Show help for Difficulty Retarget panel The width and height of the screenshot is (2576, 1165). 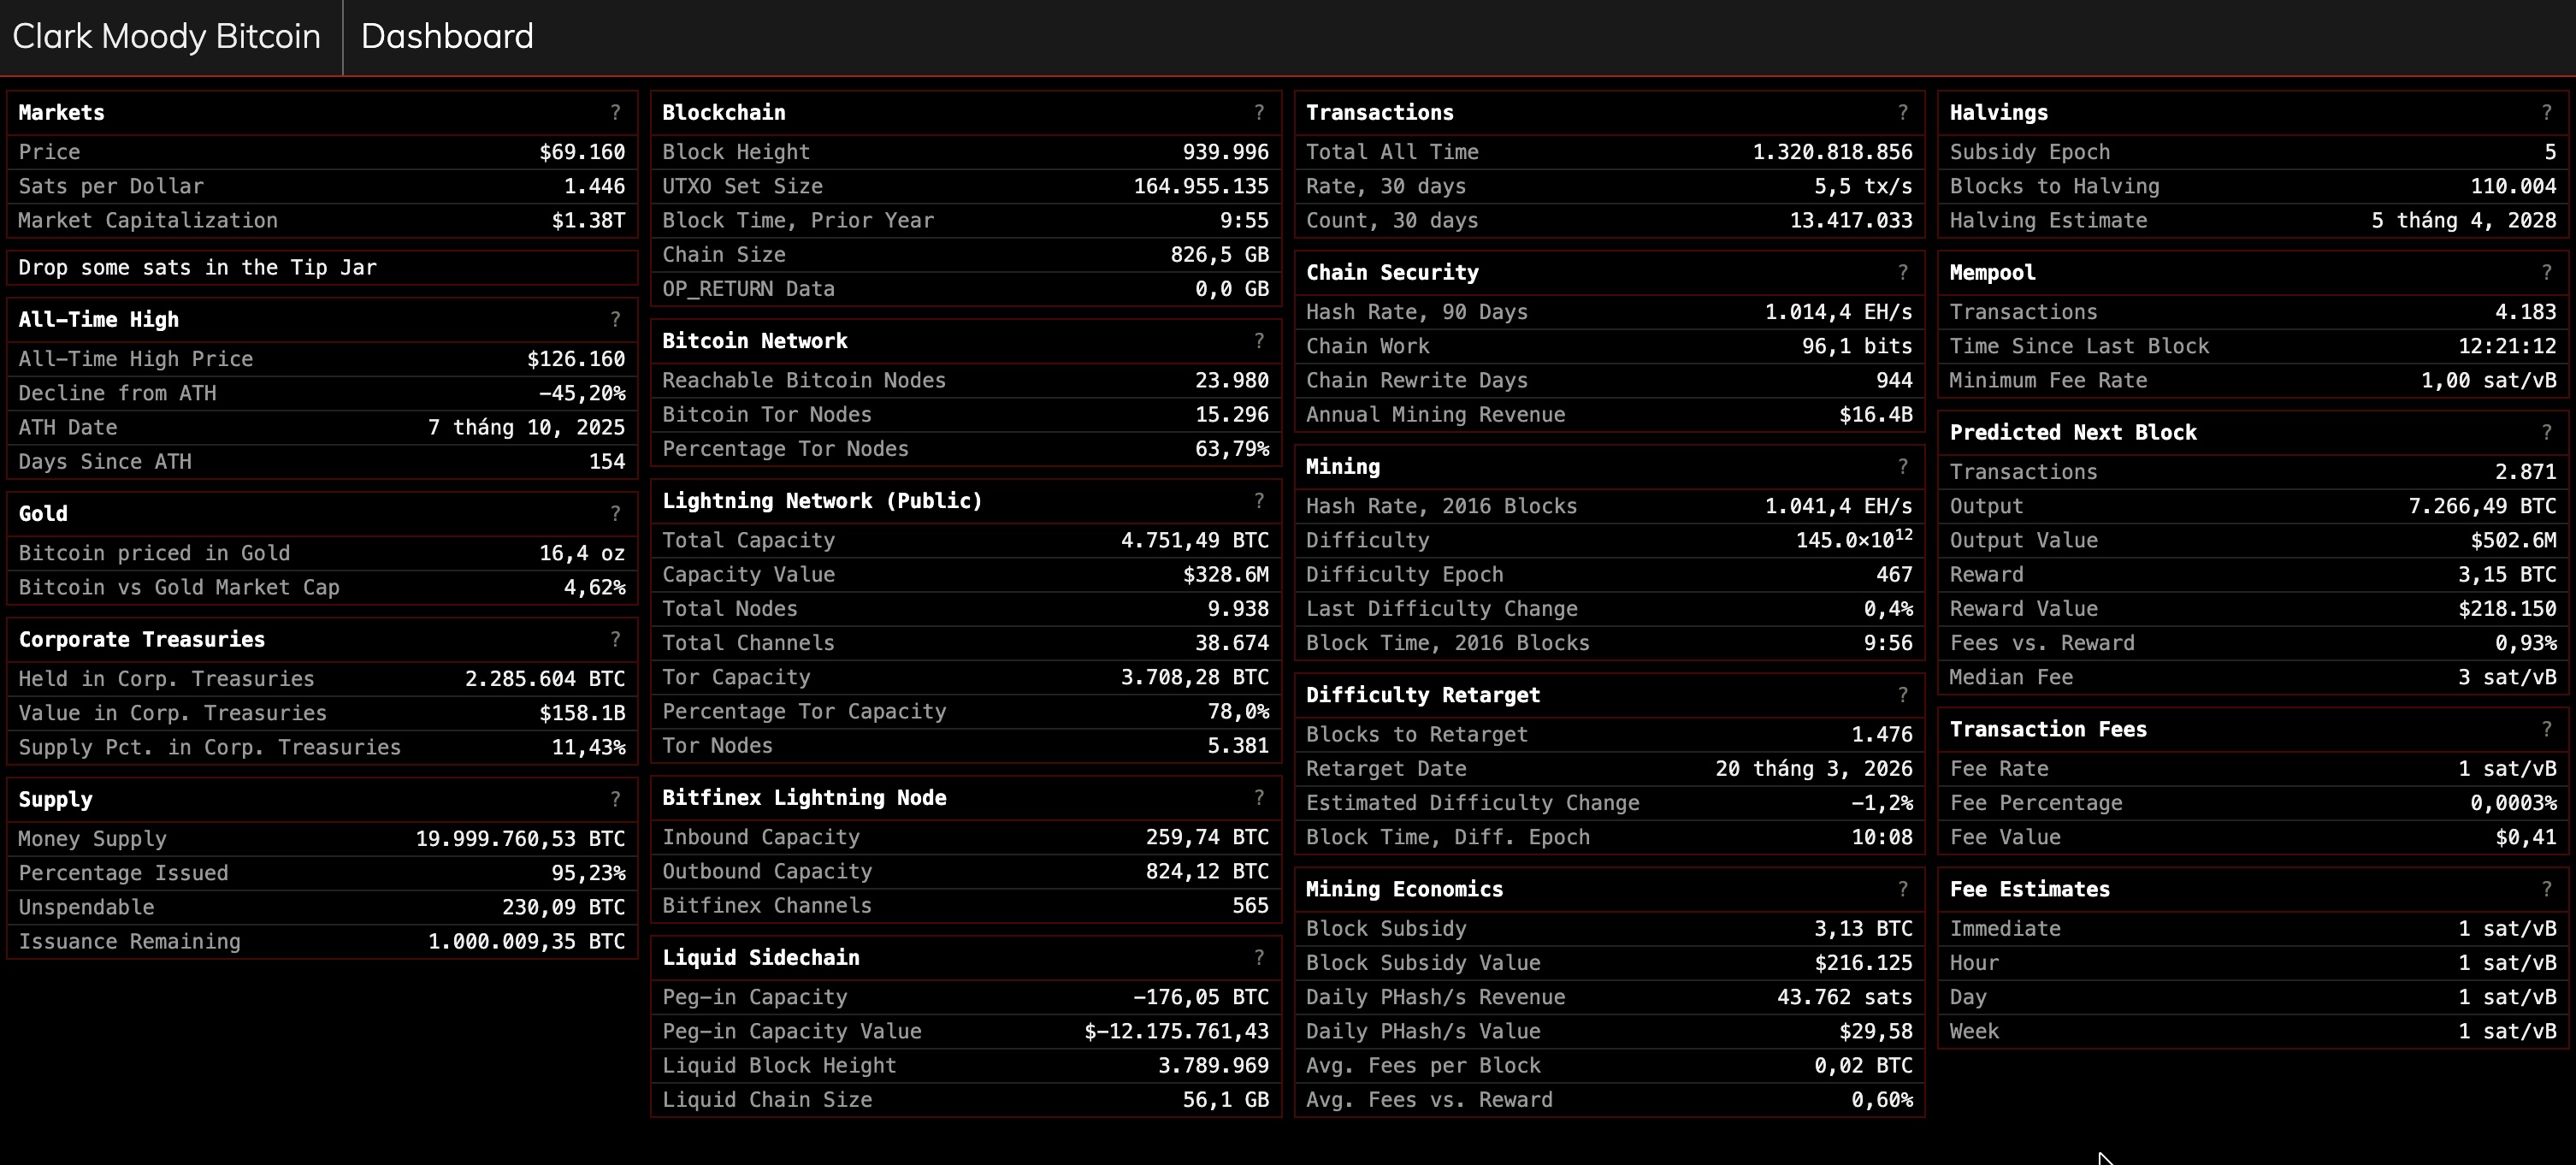click(1902, 694)
